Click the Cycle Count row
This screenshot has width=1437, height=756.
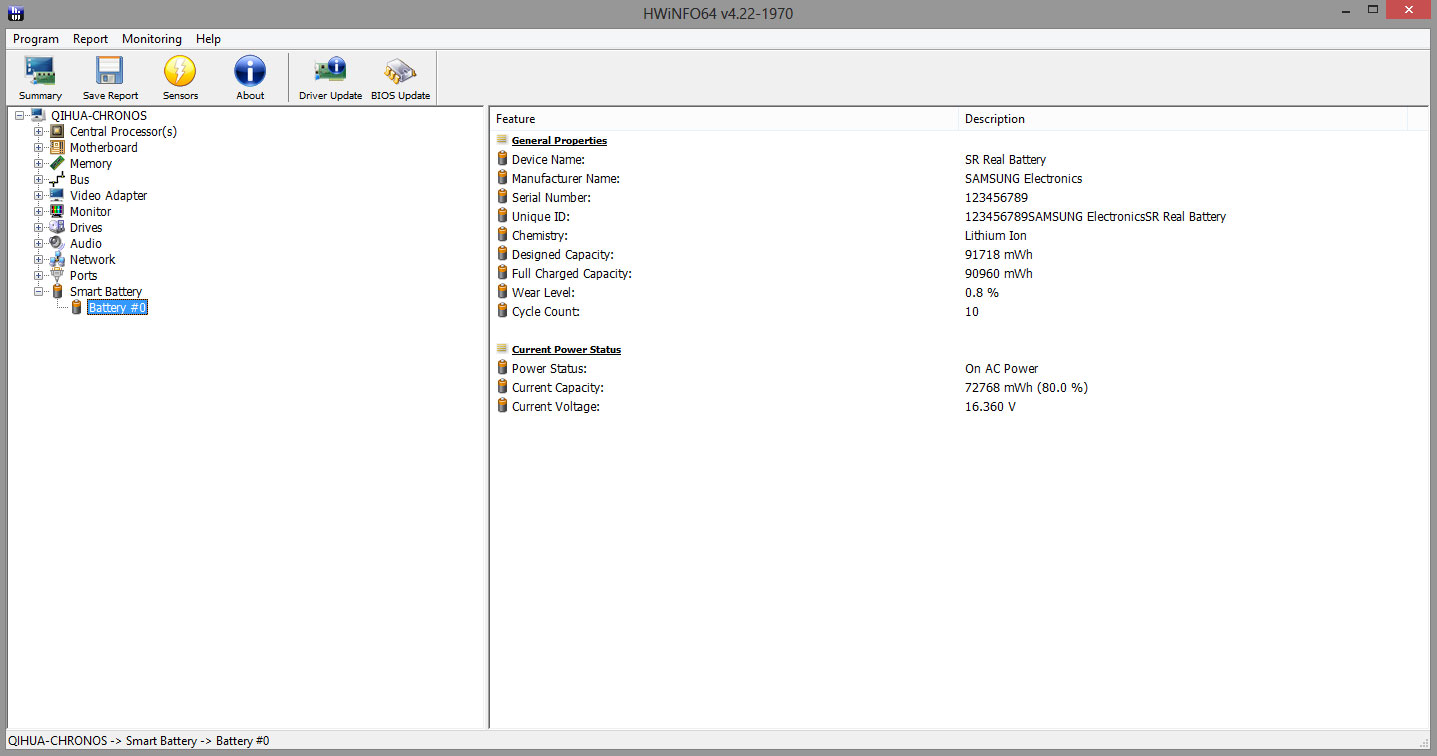point(960,312)
